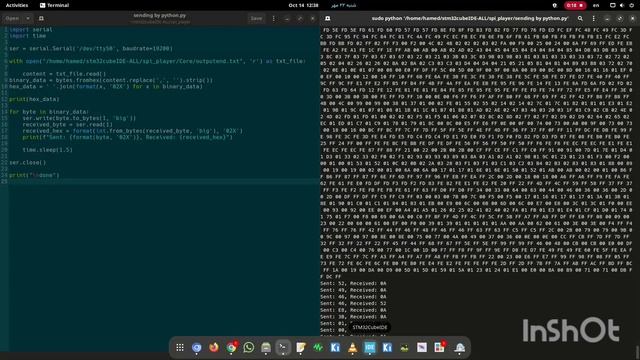Click the Save button in text editor

point(256,18)
